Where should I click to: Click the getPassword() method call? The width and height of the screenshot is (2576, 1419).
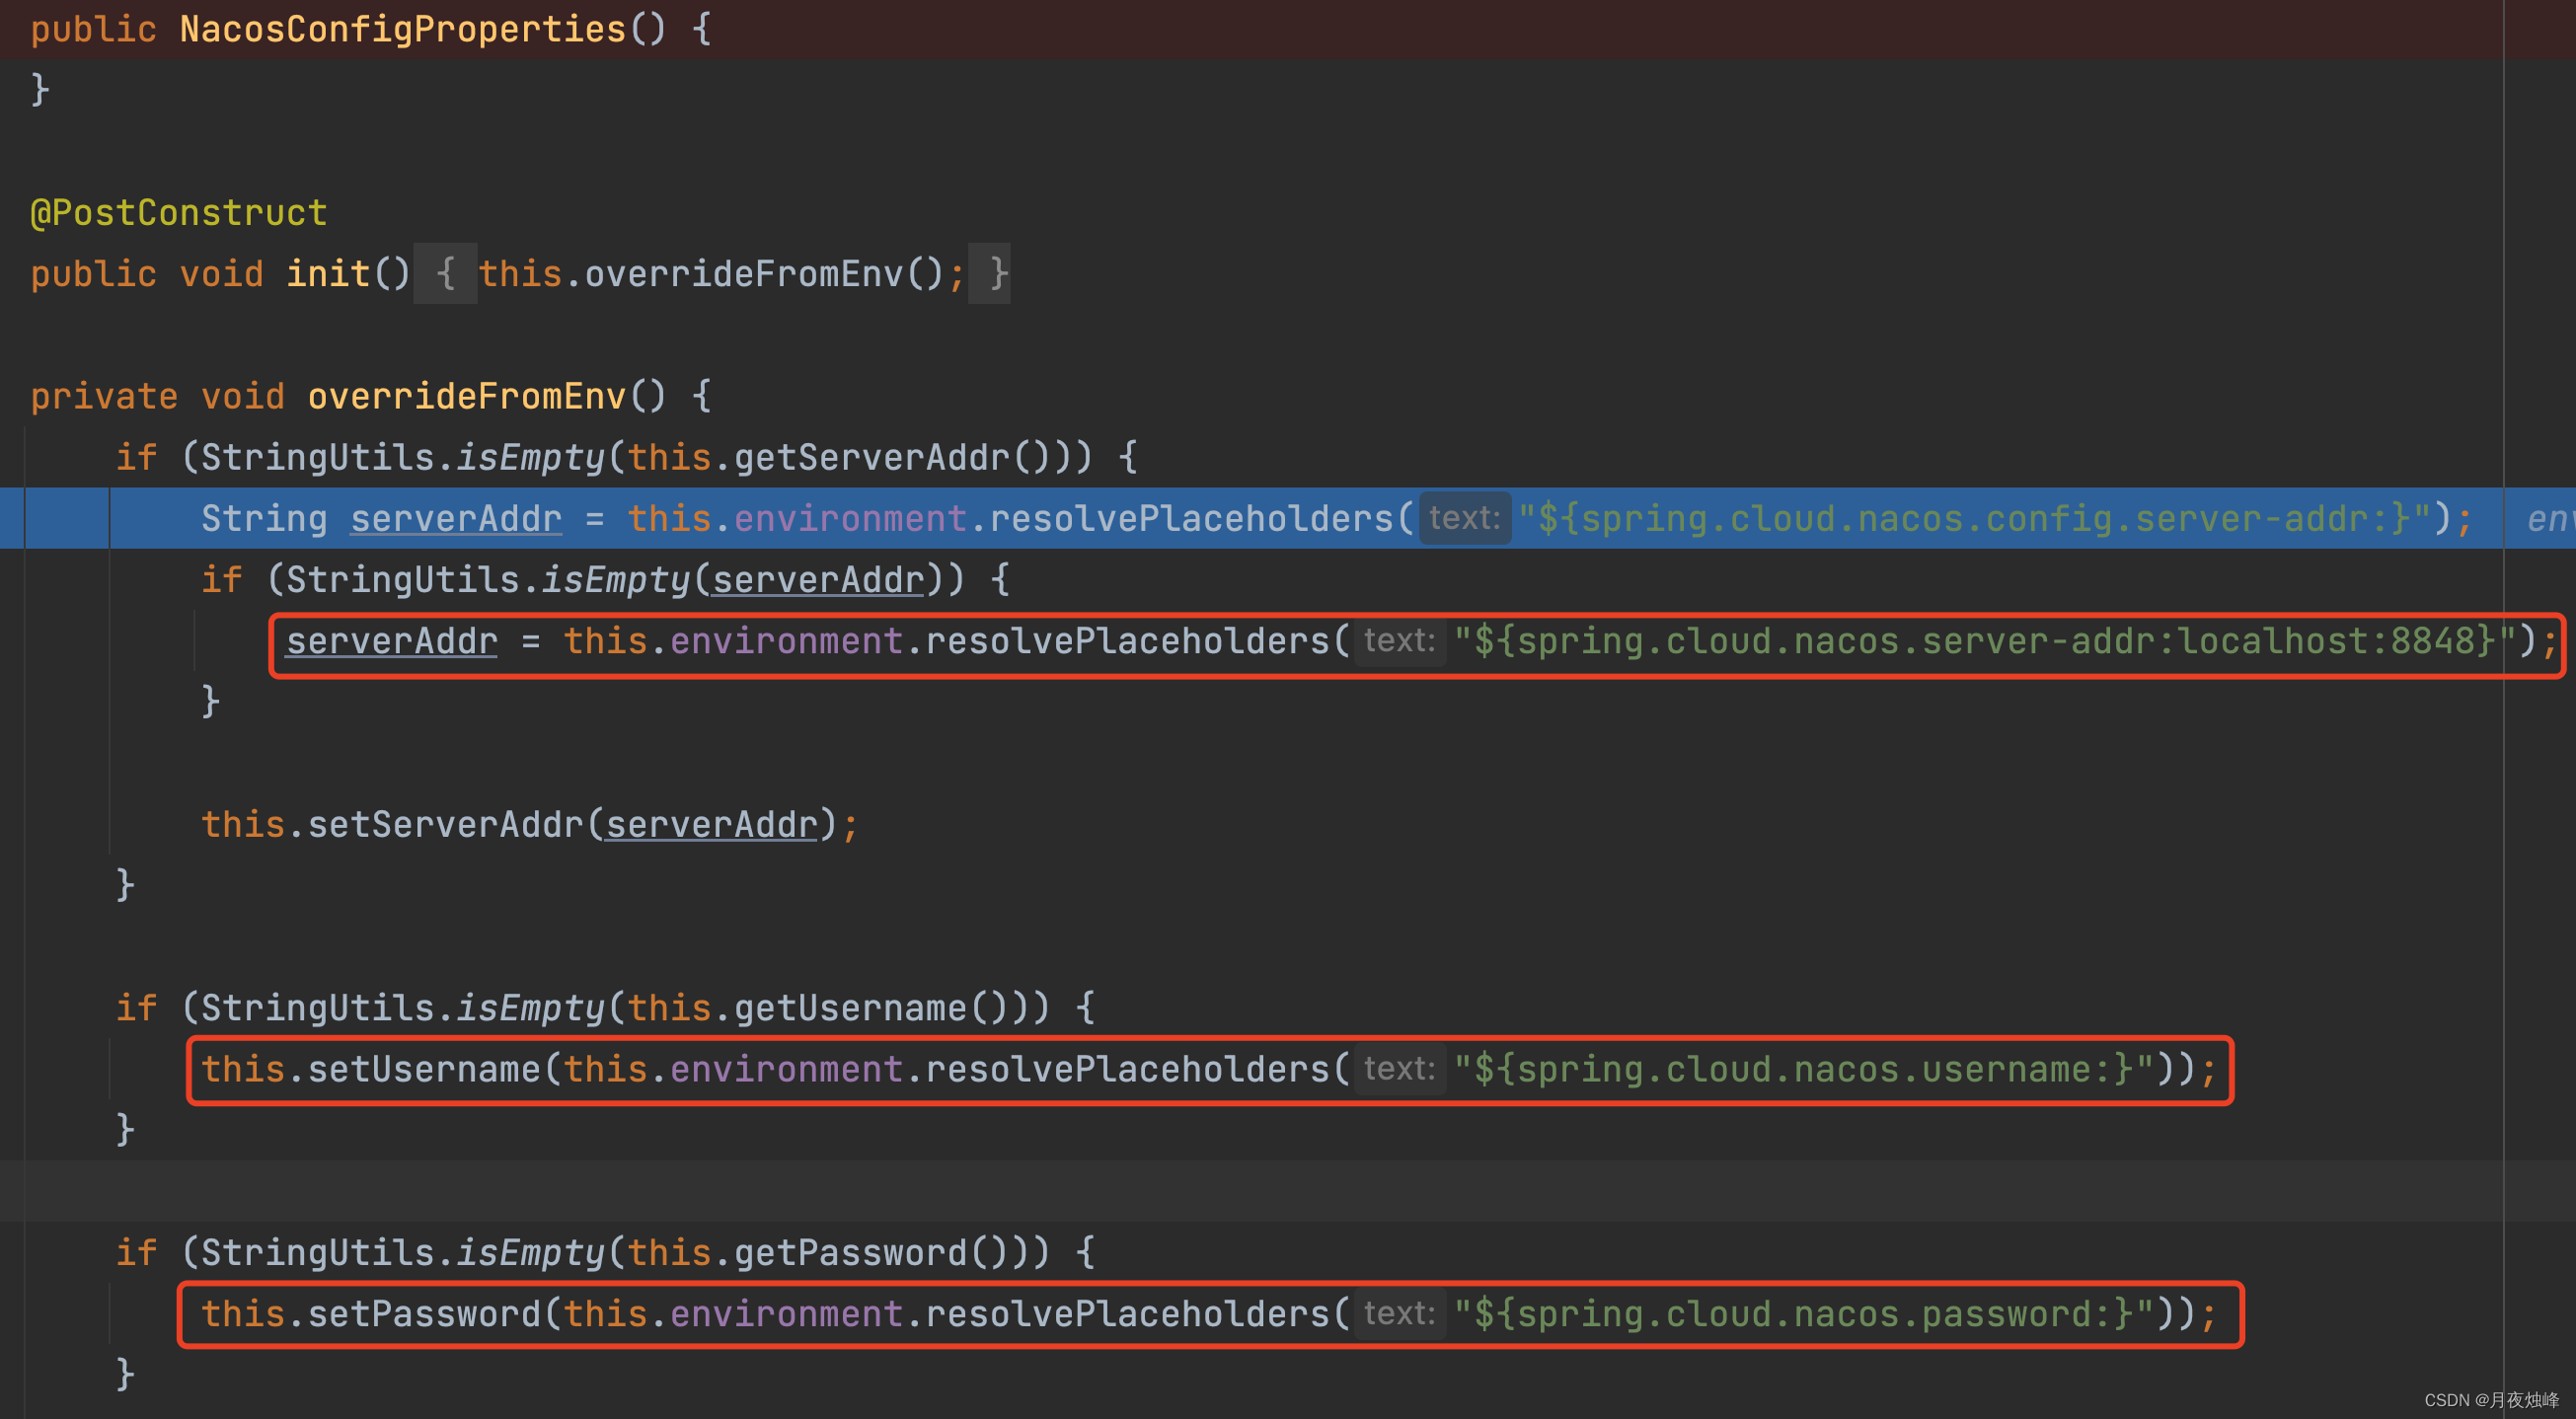point(850,1252)
